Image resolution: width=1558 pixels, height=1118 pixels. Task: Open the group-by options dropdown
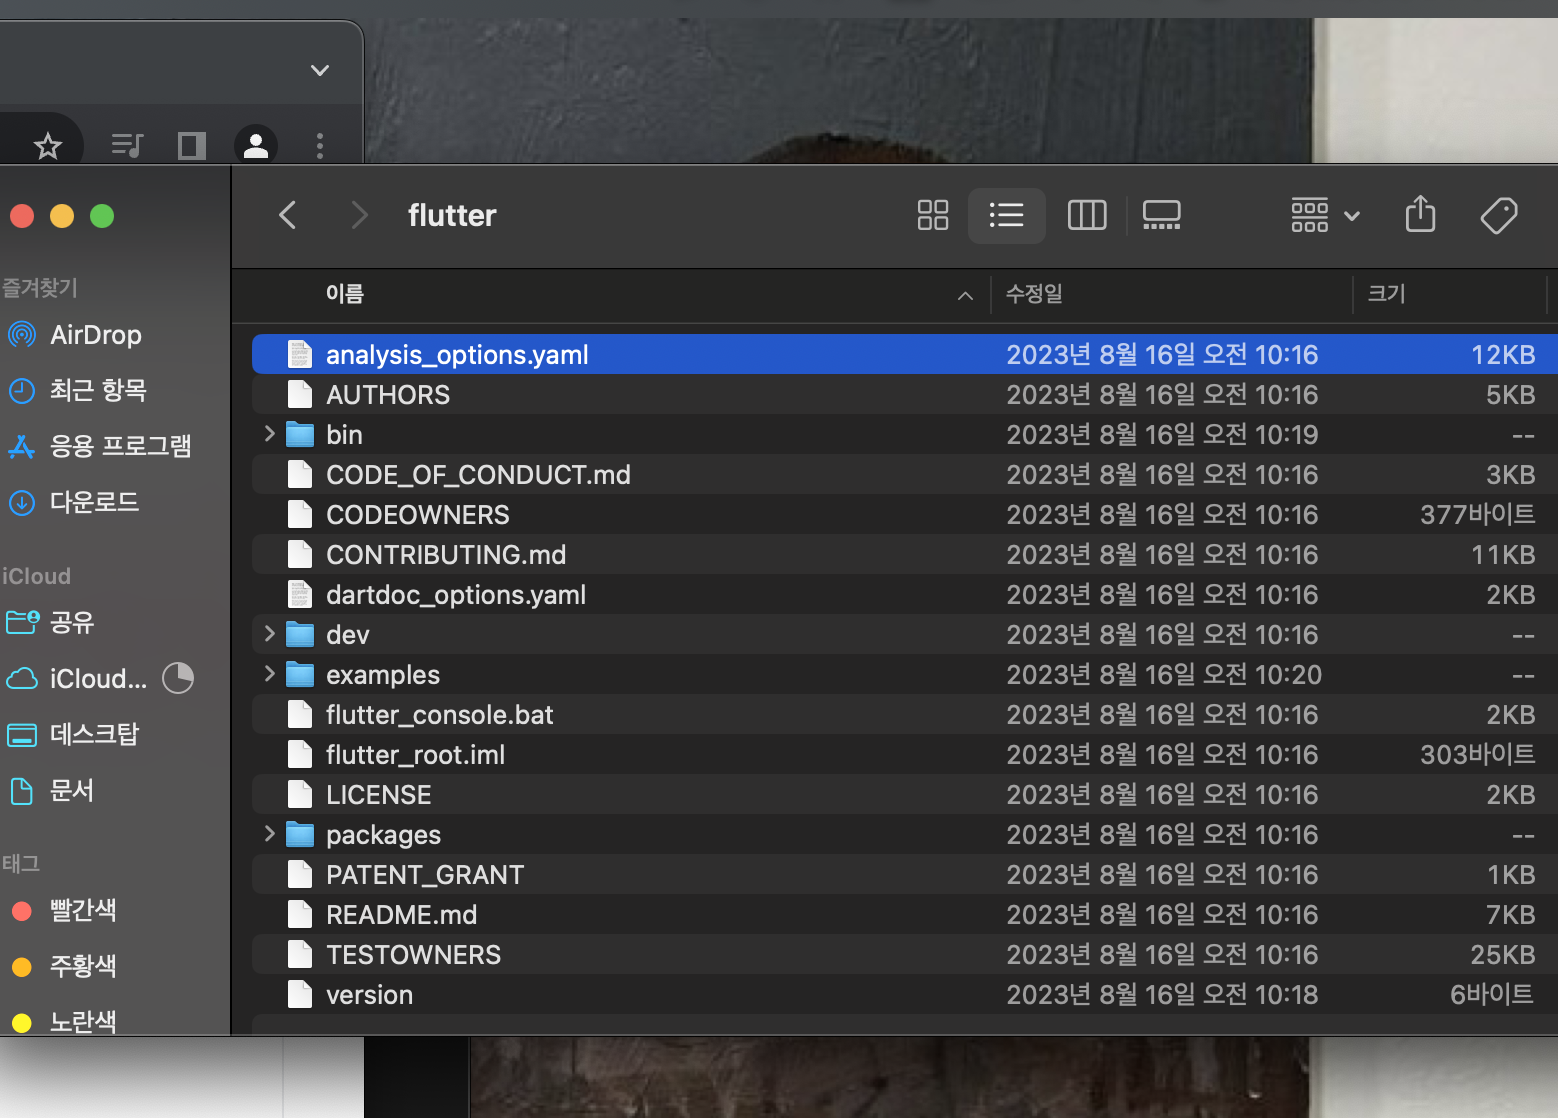(1324, 215)
